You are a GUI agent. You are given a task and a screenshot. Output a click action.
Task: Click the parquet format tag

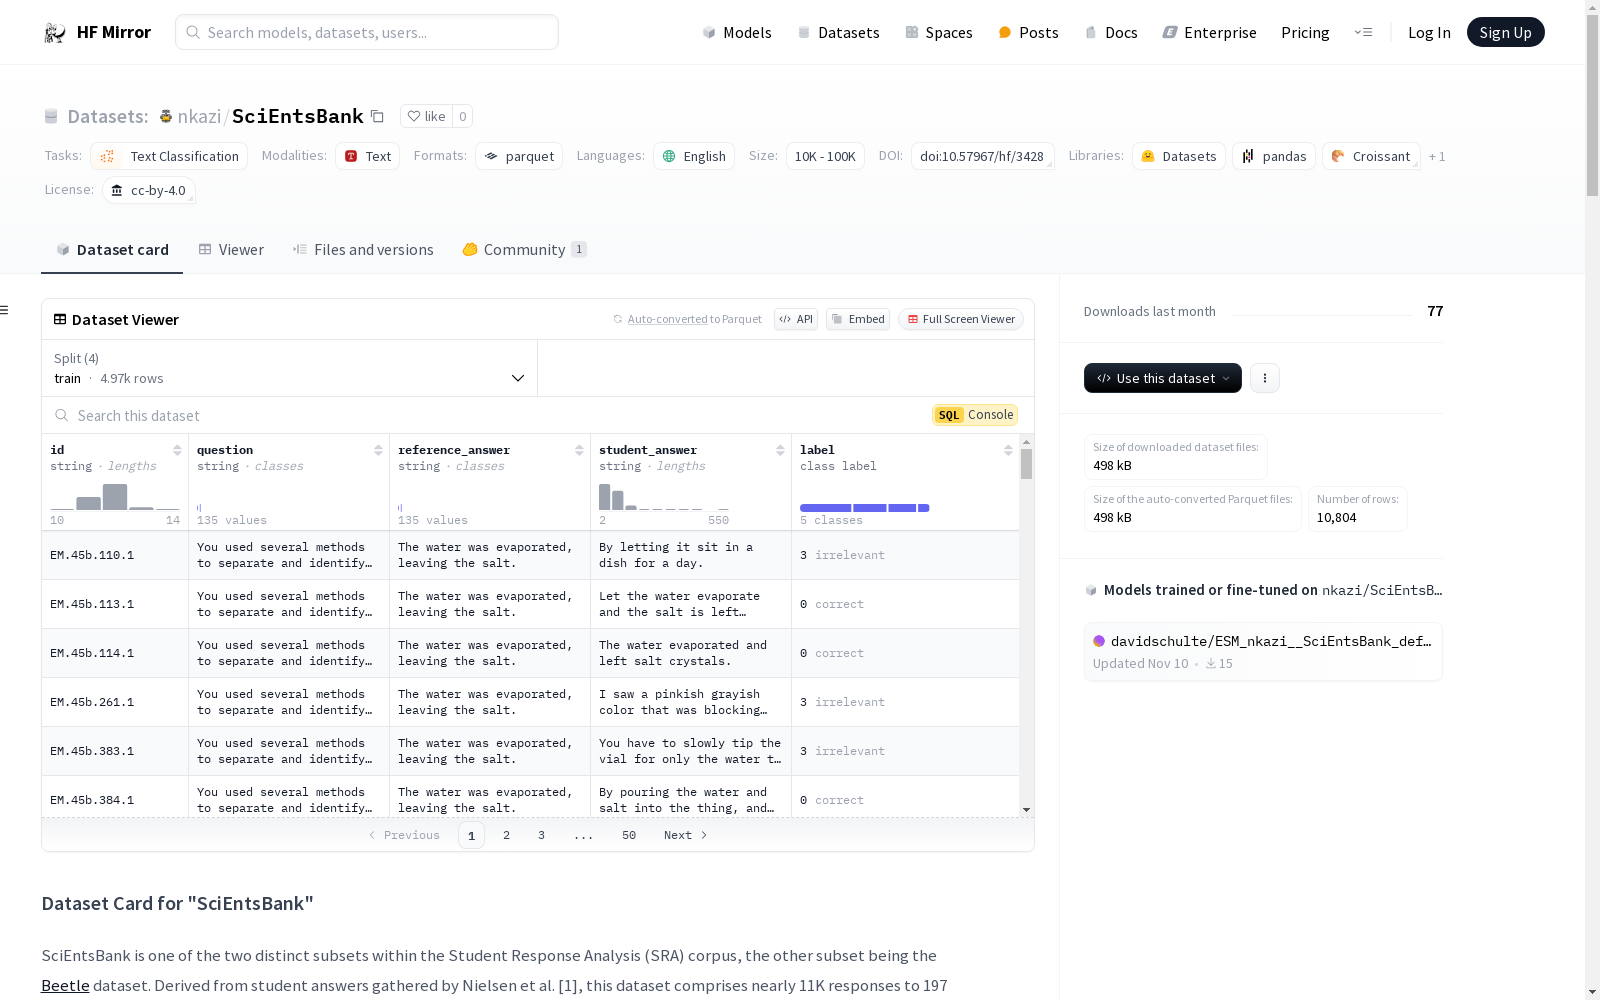[519, 156]
